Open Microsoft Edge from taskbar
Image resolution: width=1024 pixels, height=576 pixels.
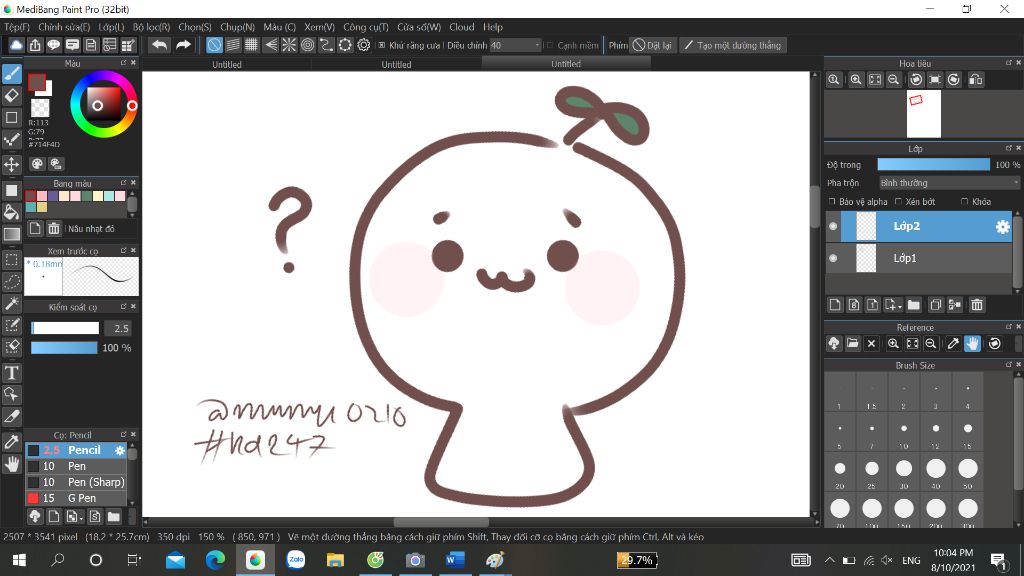click(x=215, y=560)
